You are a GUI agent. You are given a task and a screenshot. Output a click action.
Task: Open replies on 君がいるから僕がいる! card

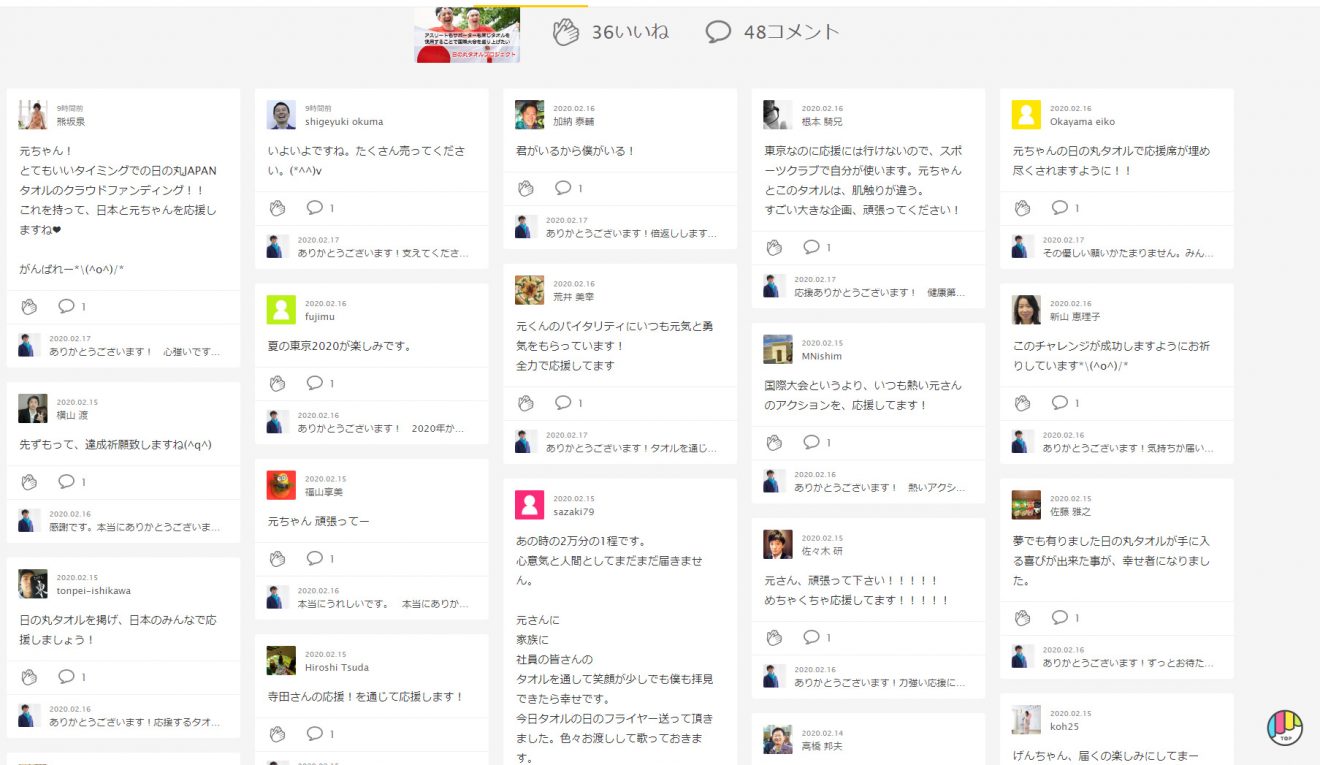pyautogui.click(x=563, y=187)
